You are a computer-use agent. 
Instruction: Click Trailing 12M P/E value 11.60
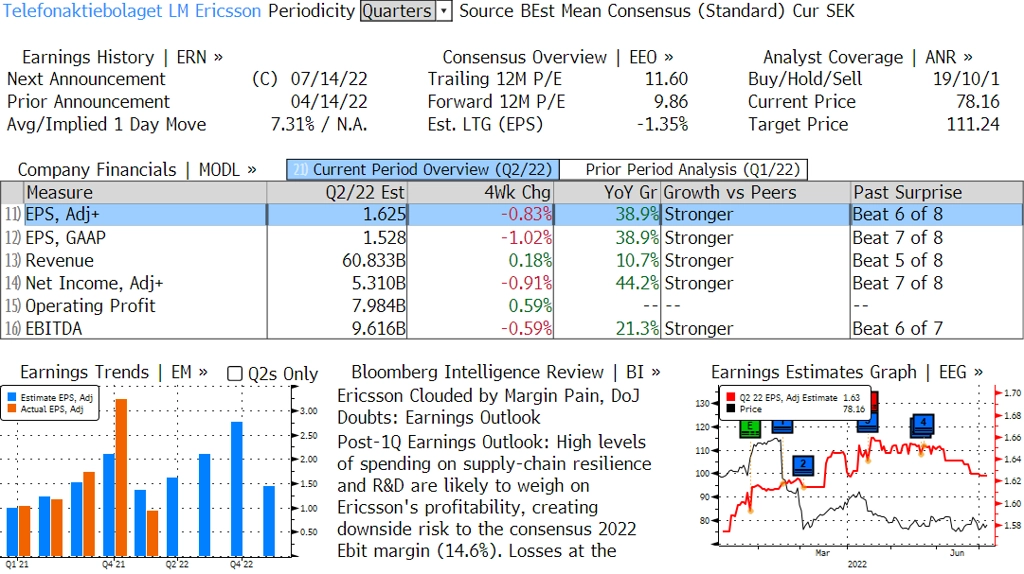[x=666, y=79]
